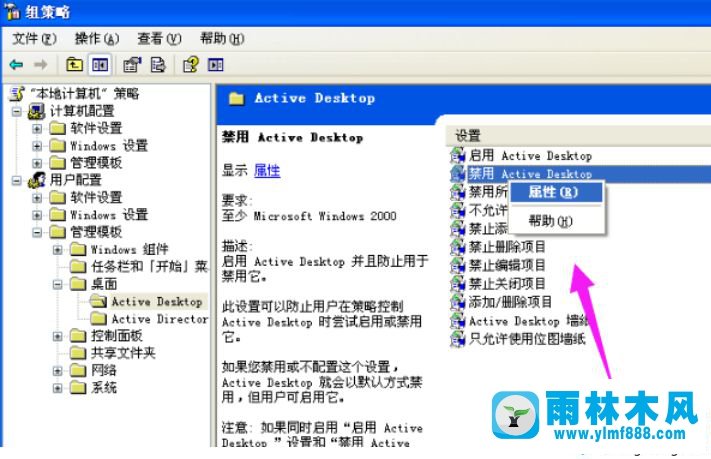The height and width of the screenshot is (459, 711).
Task: Select Active Desktop tree item
Action: pos(156,302)
